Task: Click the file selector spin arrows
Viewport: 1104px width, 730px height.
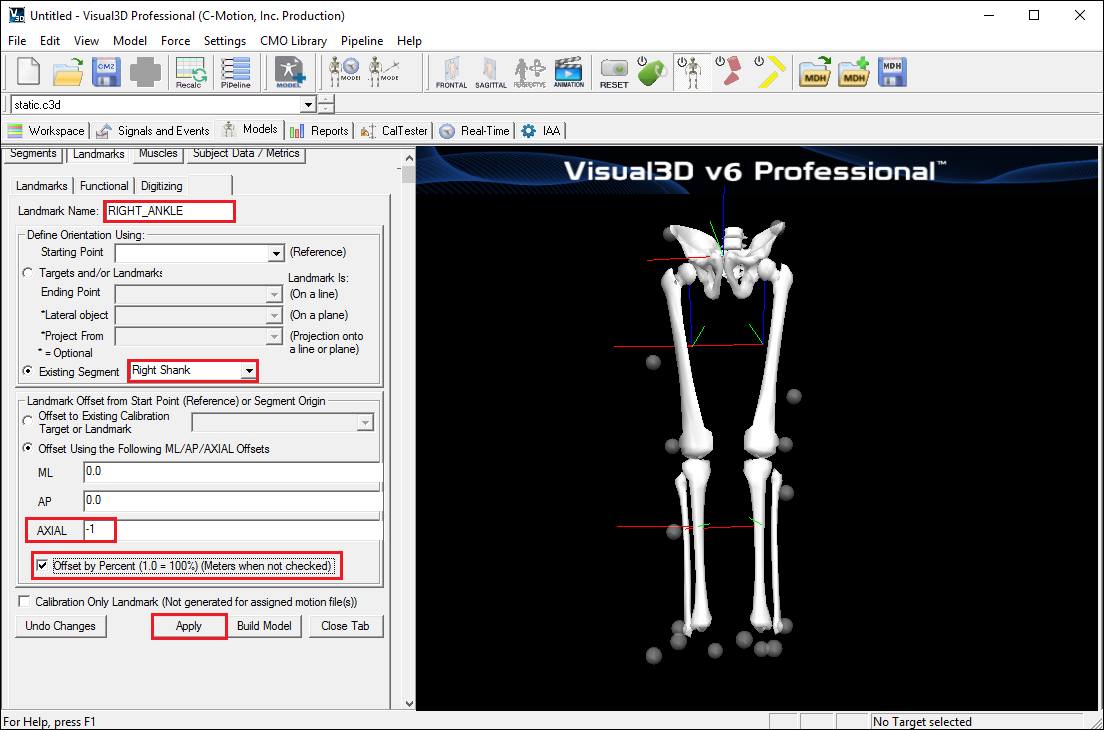Action: coord(326,105)
